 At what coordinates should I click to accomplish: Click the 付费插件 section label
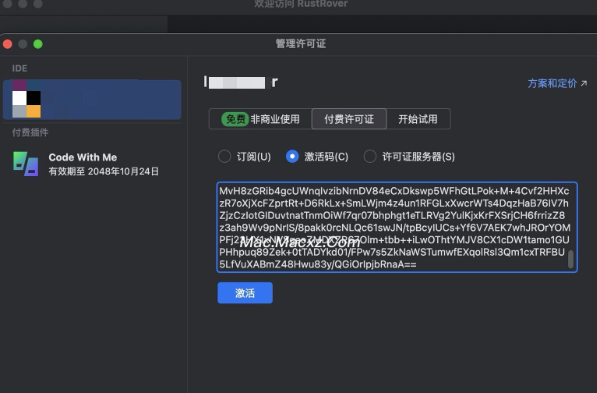[x=30, y=133]
